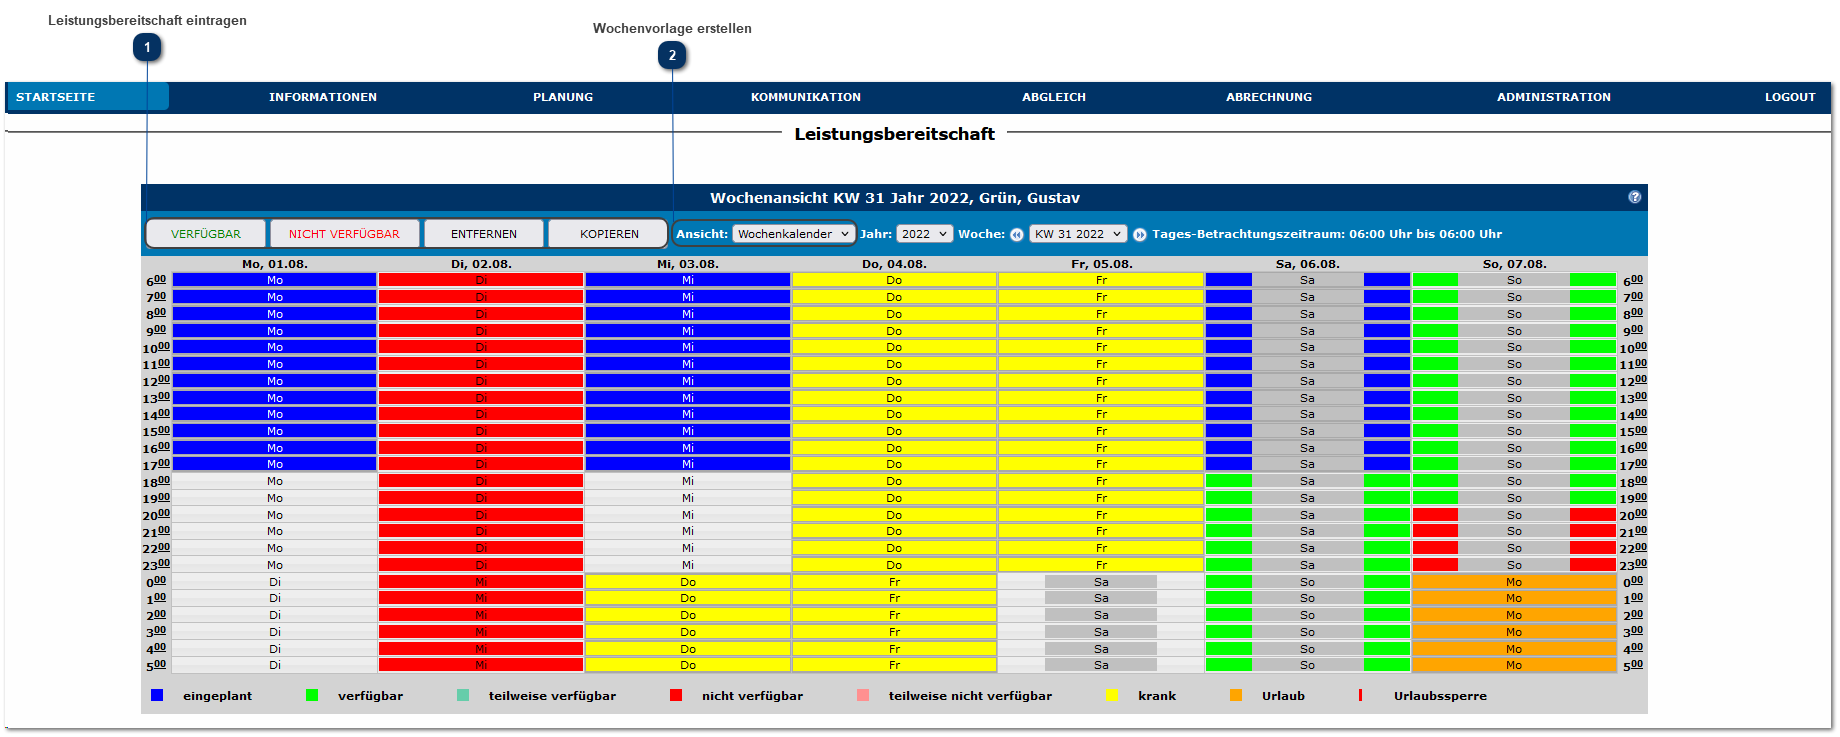Click the NICHT VERFÜGBAR button
The image size is (1840, 737).
[x=344, y=234]
